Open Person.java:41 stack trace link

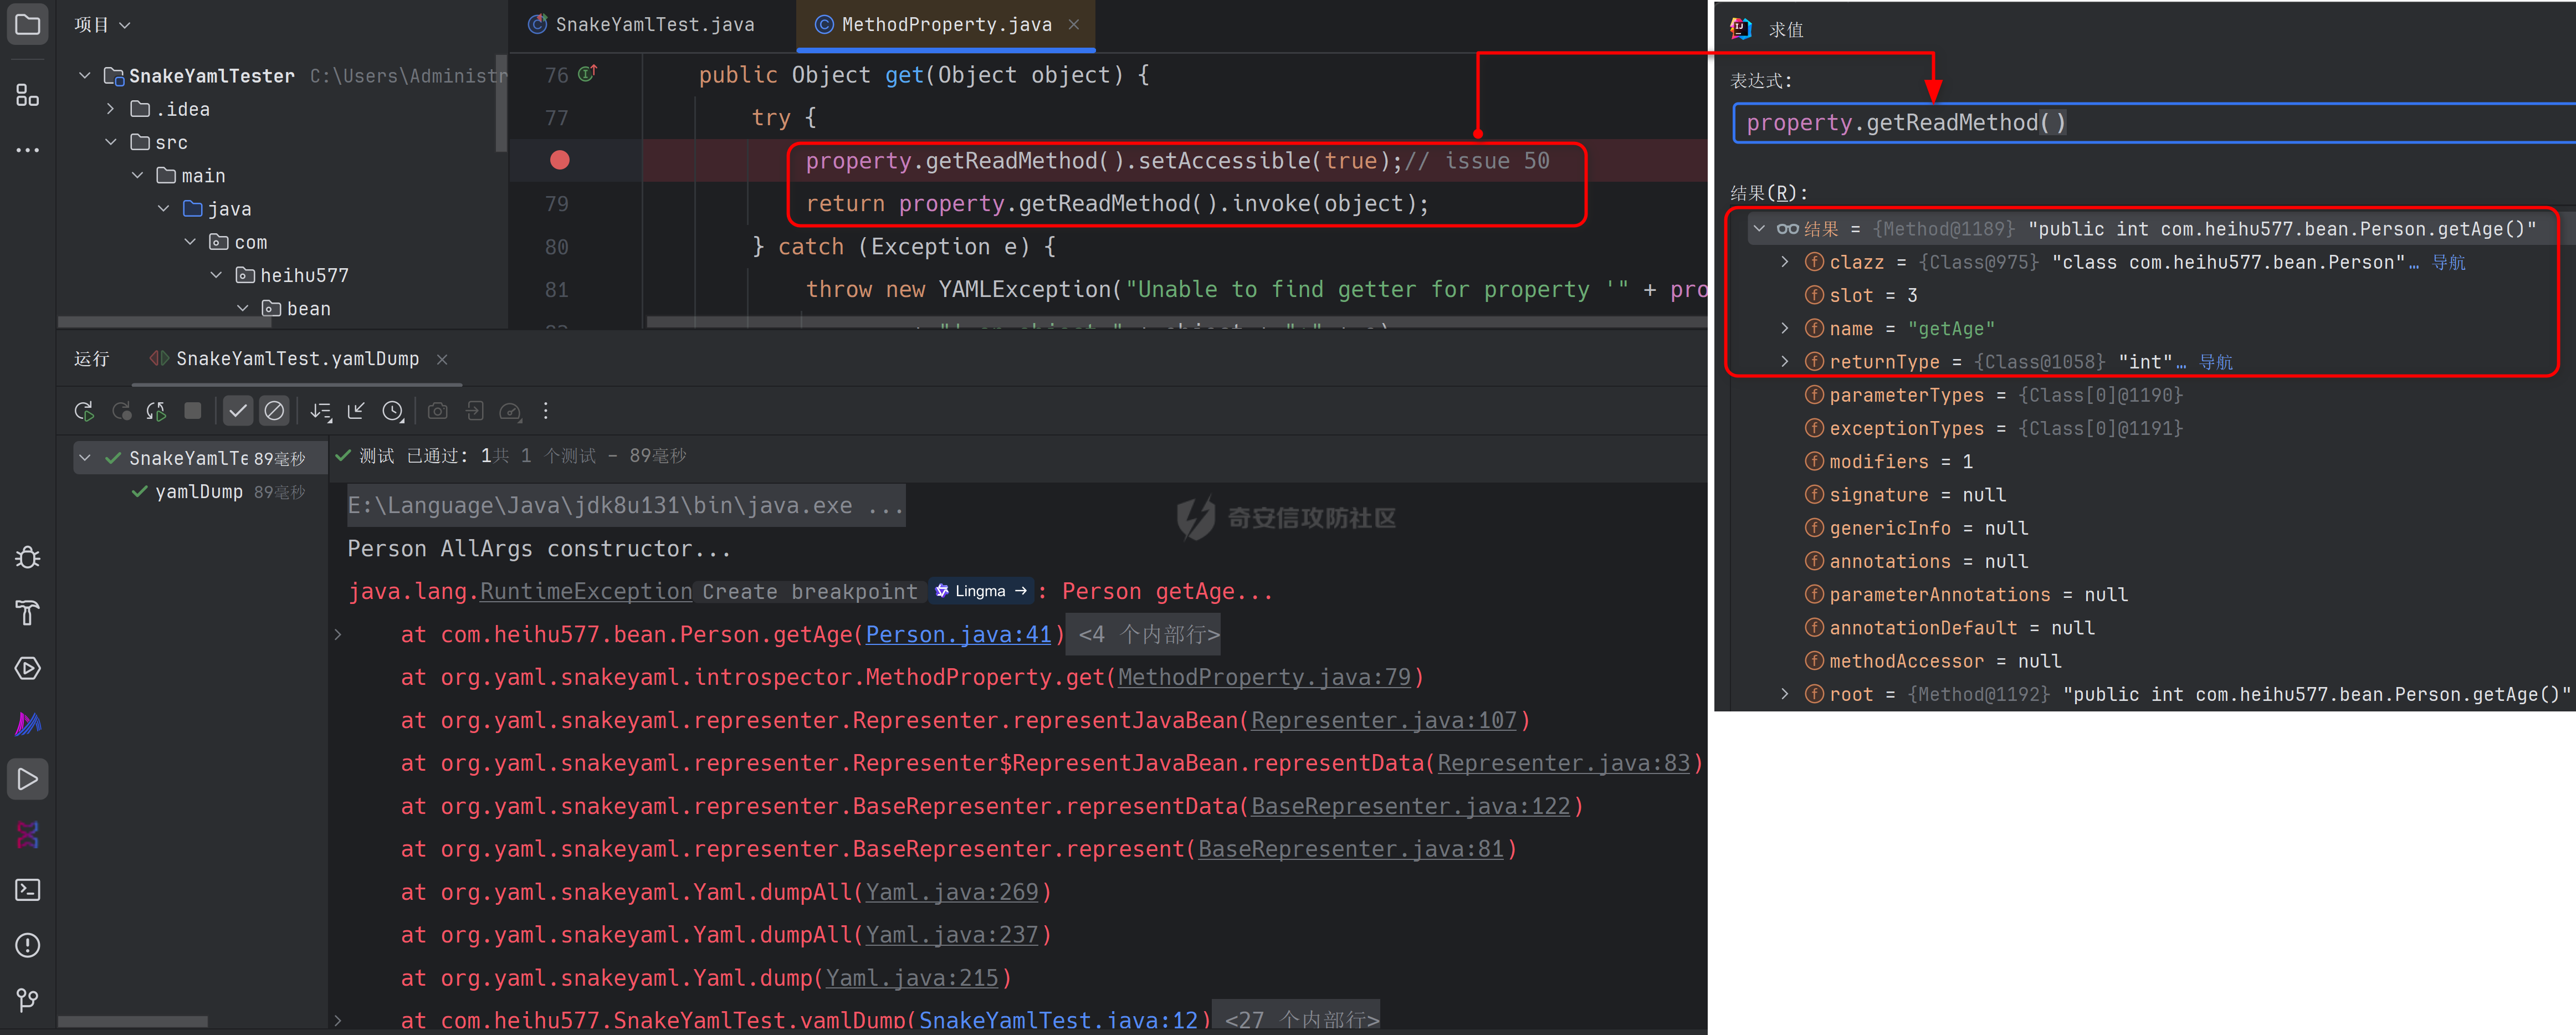tap(958, 634)
